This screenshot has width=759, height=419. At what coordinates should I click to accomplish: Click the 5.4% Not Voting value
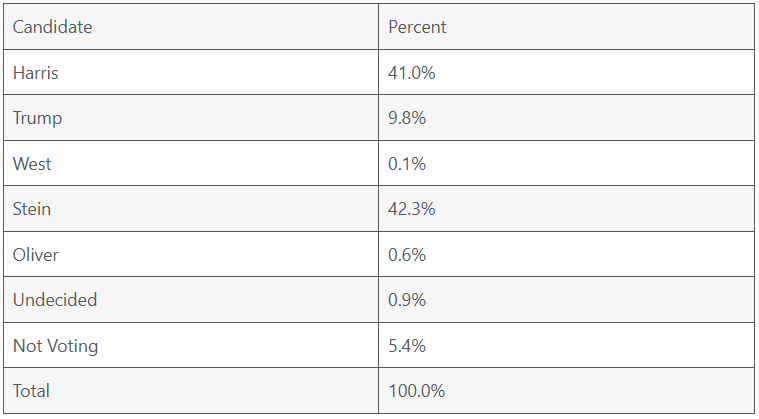pos(407,346)
